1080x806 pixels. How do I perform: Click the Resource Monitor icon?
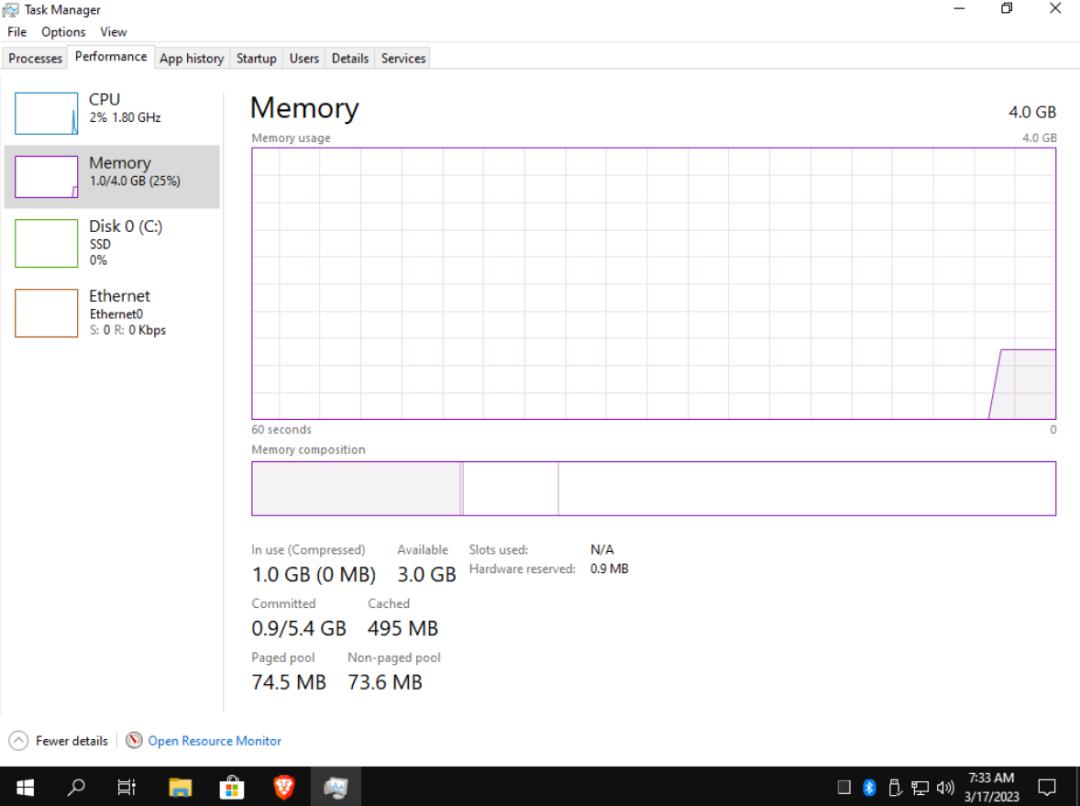click(134, 741)
